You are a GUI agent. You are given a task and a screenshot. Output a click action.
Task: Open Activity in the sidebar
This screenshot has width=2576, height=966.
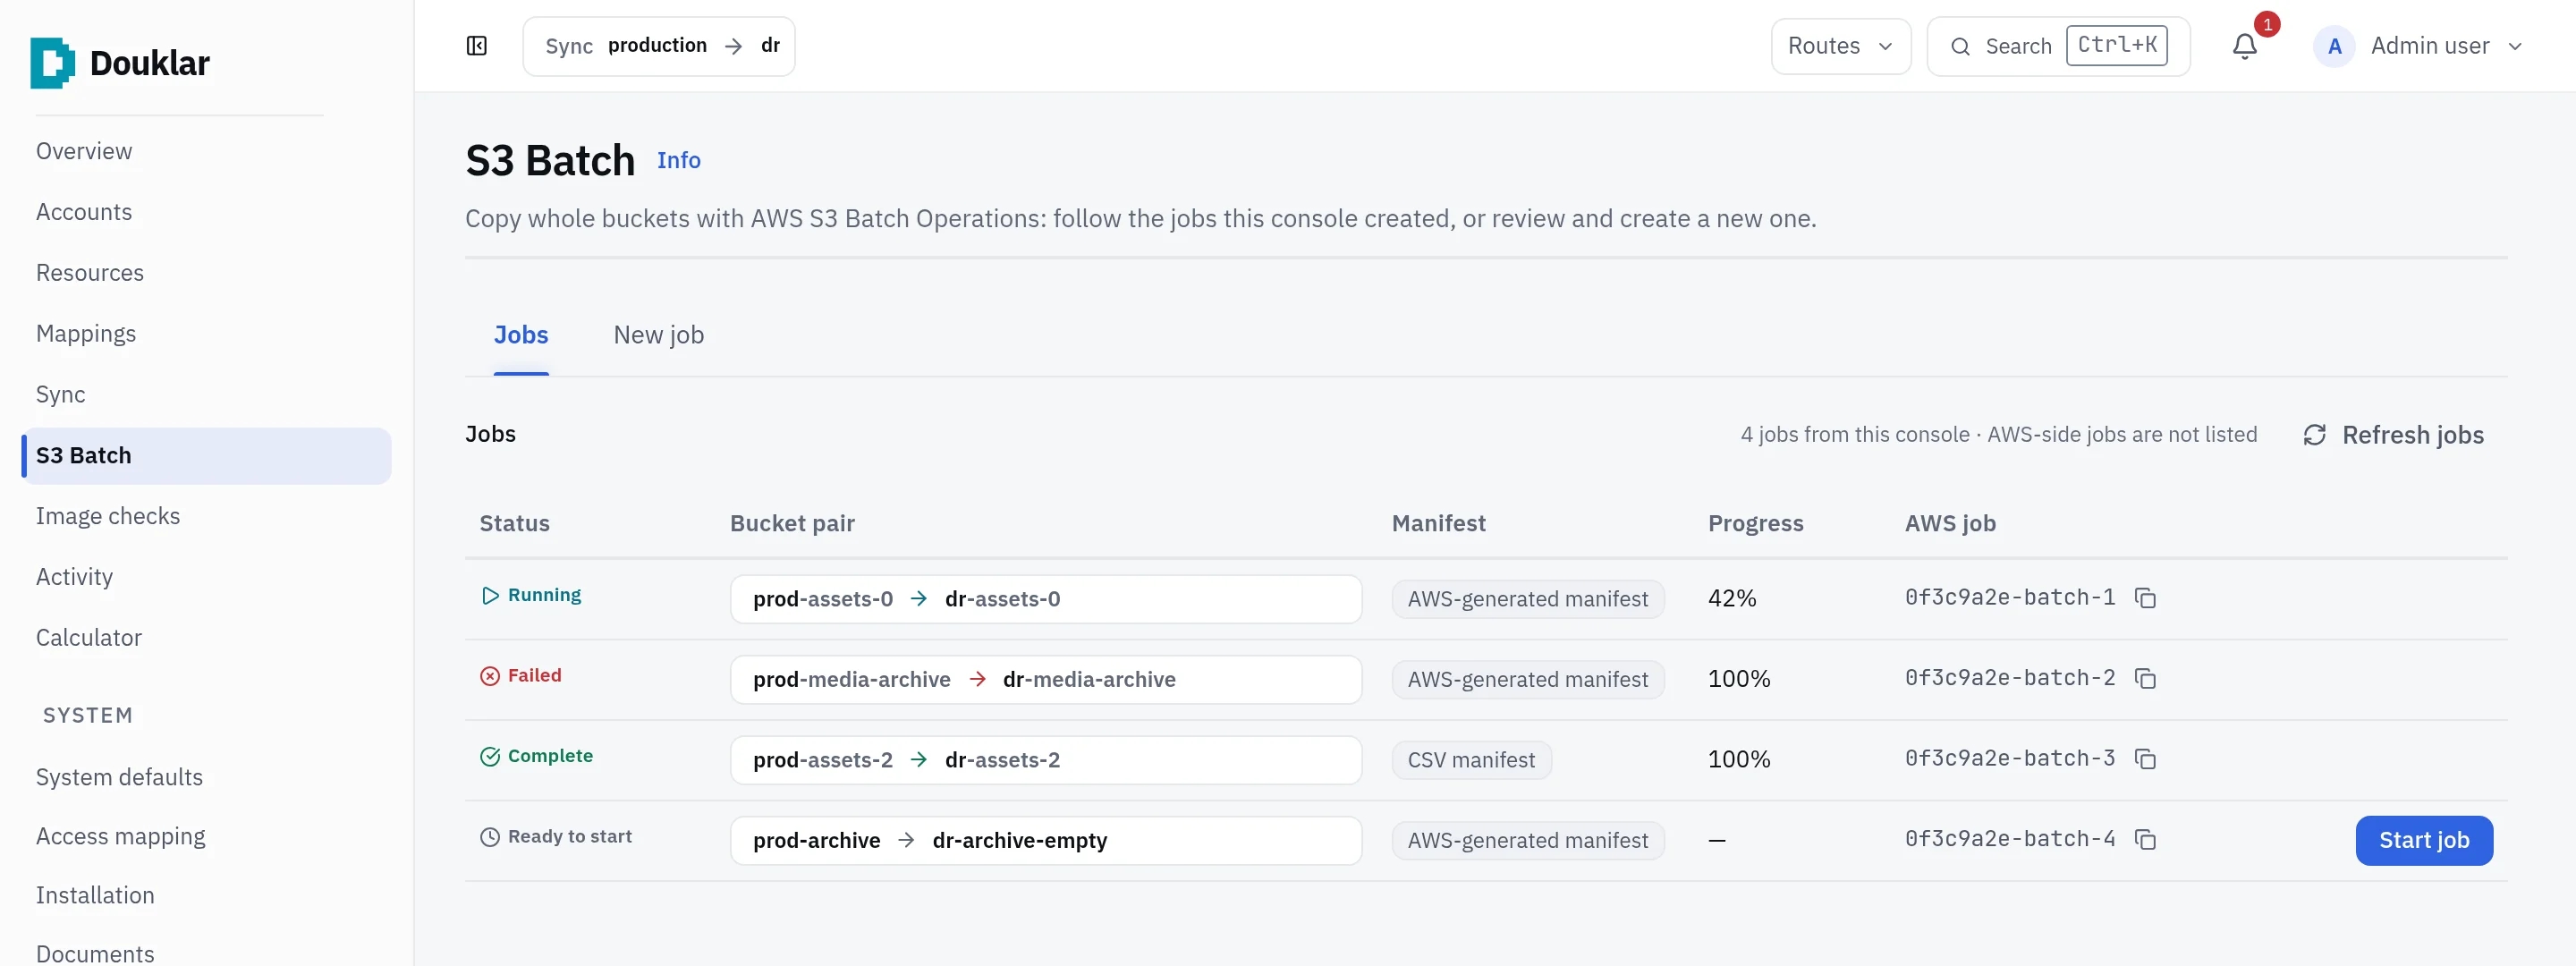[74, 577]
